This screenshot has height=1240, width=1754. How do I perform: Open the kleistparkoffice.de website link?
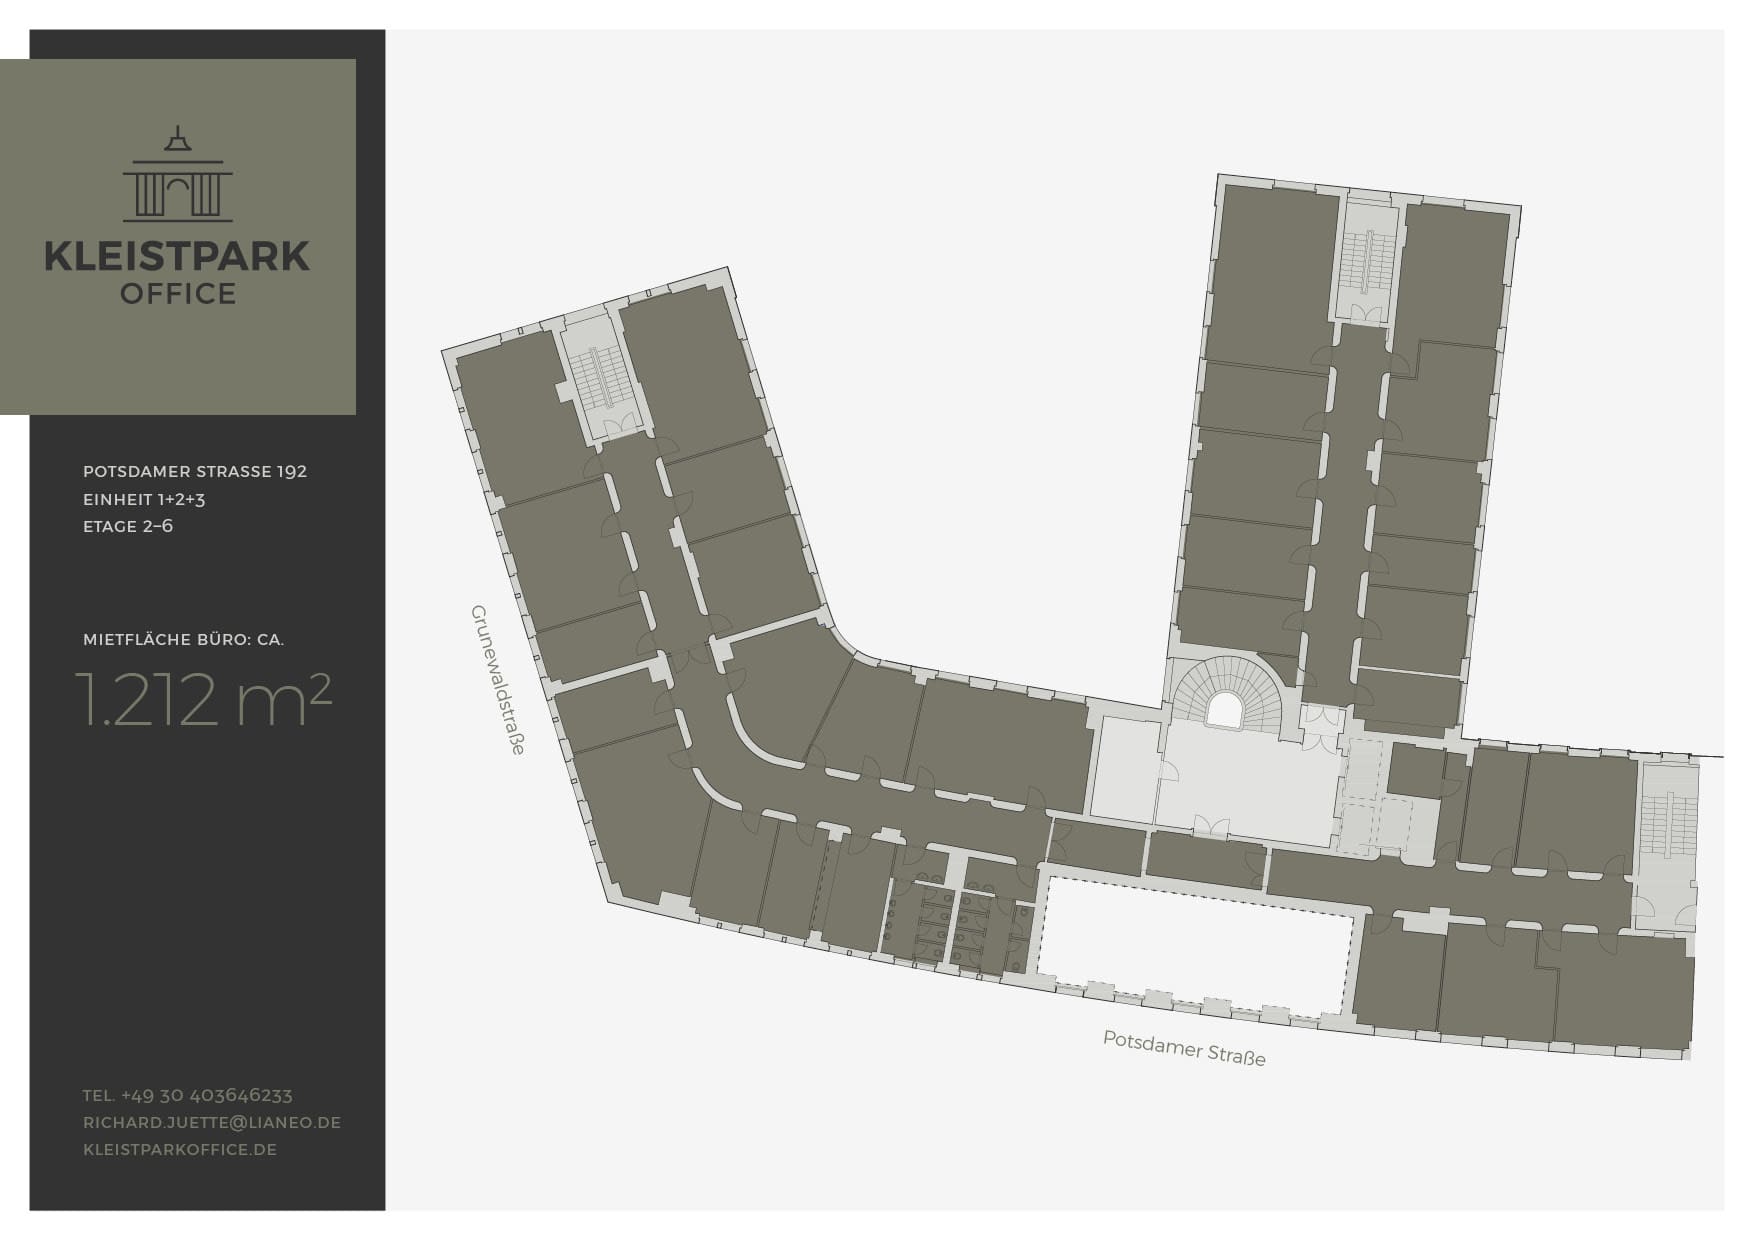[180, 1149]
